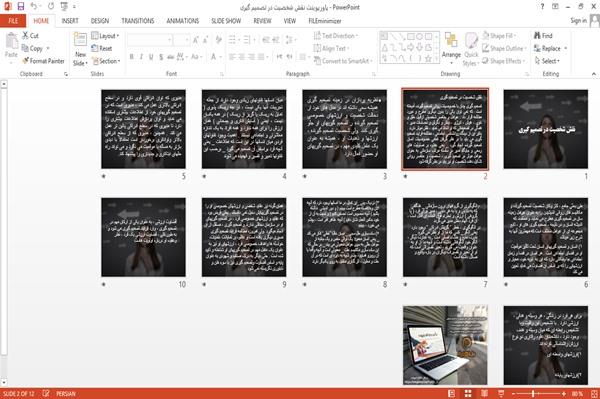The width and height of the screenshot is (600, 399).
Task: Click Find in the Editing group
Action: click(543, 36)
